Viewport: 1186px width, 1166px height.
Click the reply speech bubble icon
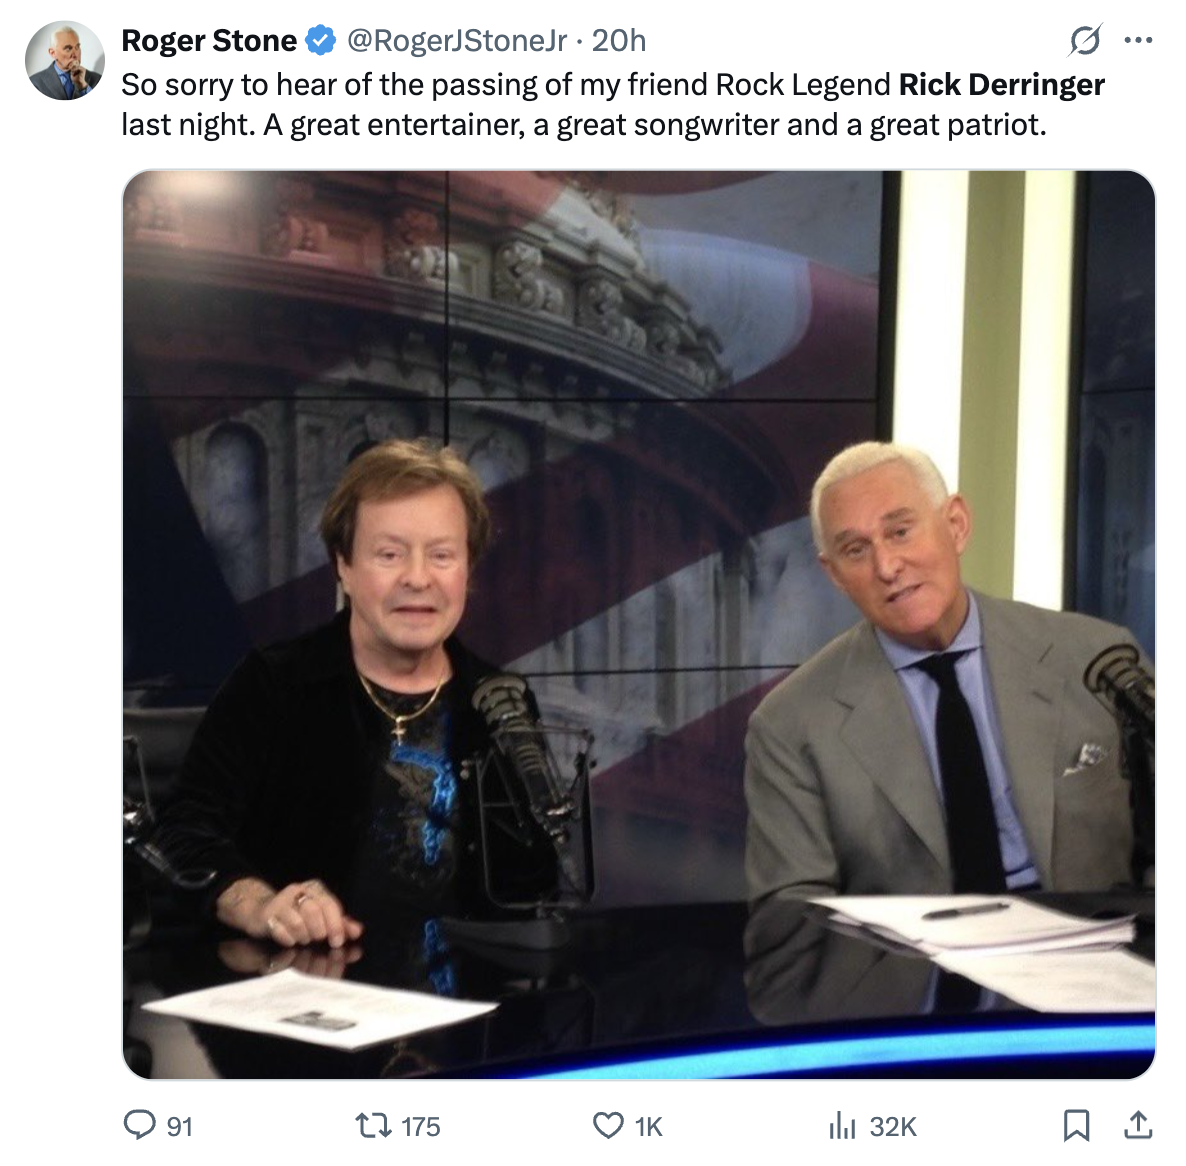point(140,1124)
